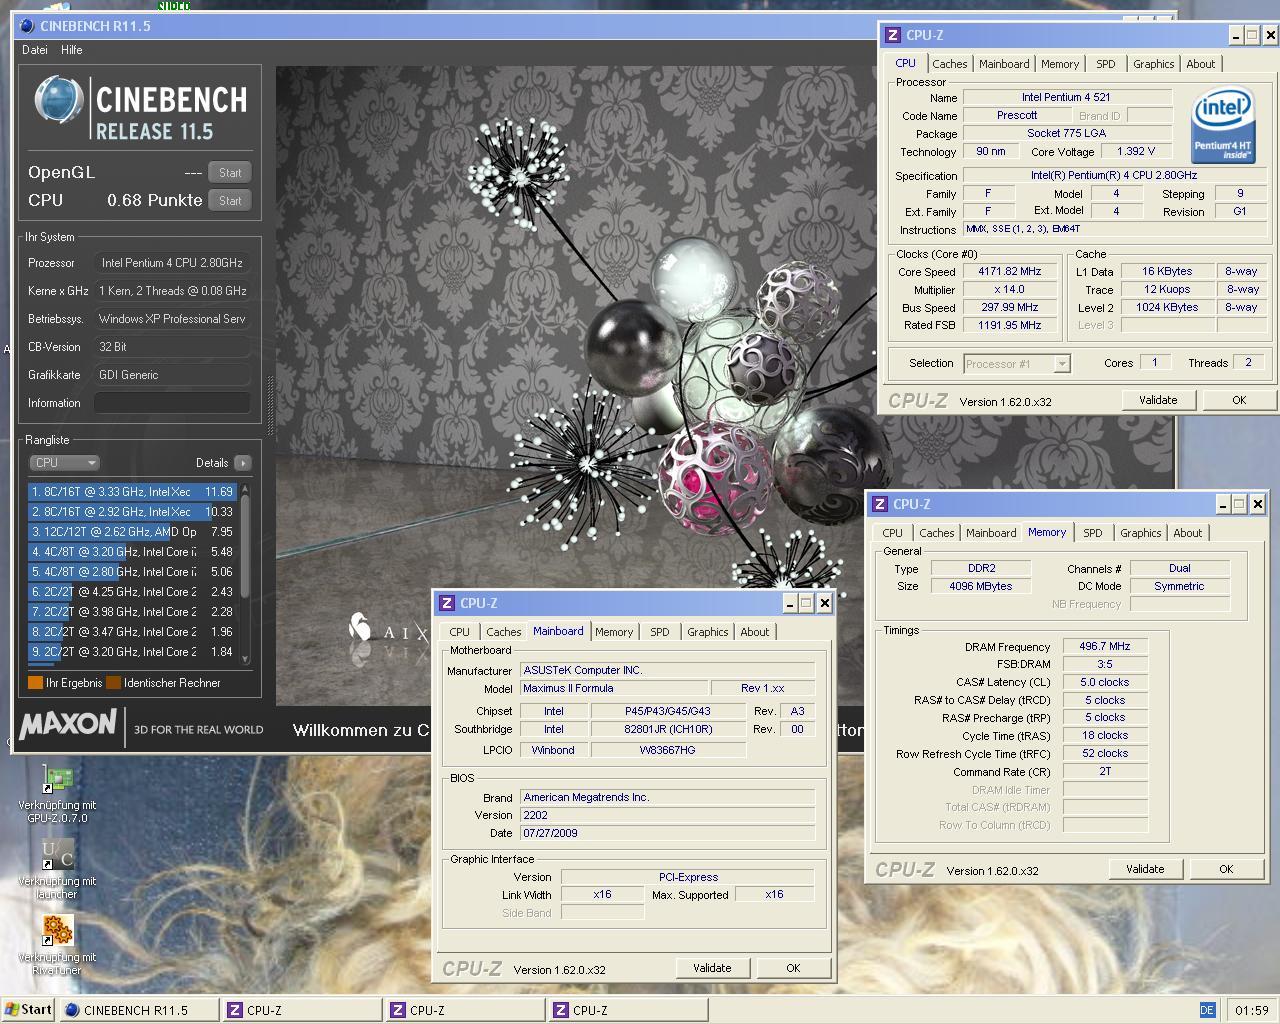The image size is (1280, 1024).
Task: Click the DE language indicator in tray
Action: click(1207, 1010)
